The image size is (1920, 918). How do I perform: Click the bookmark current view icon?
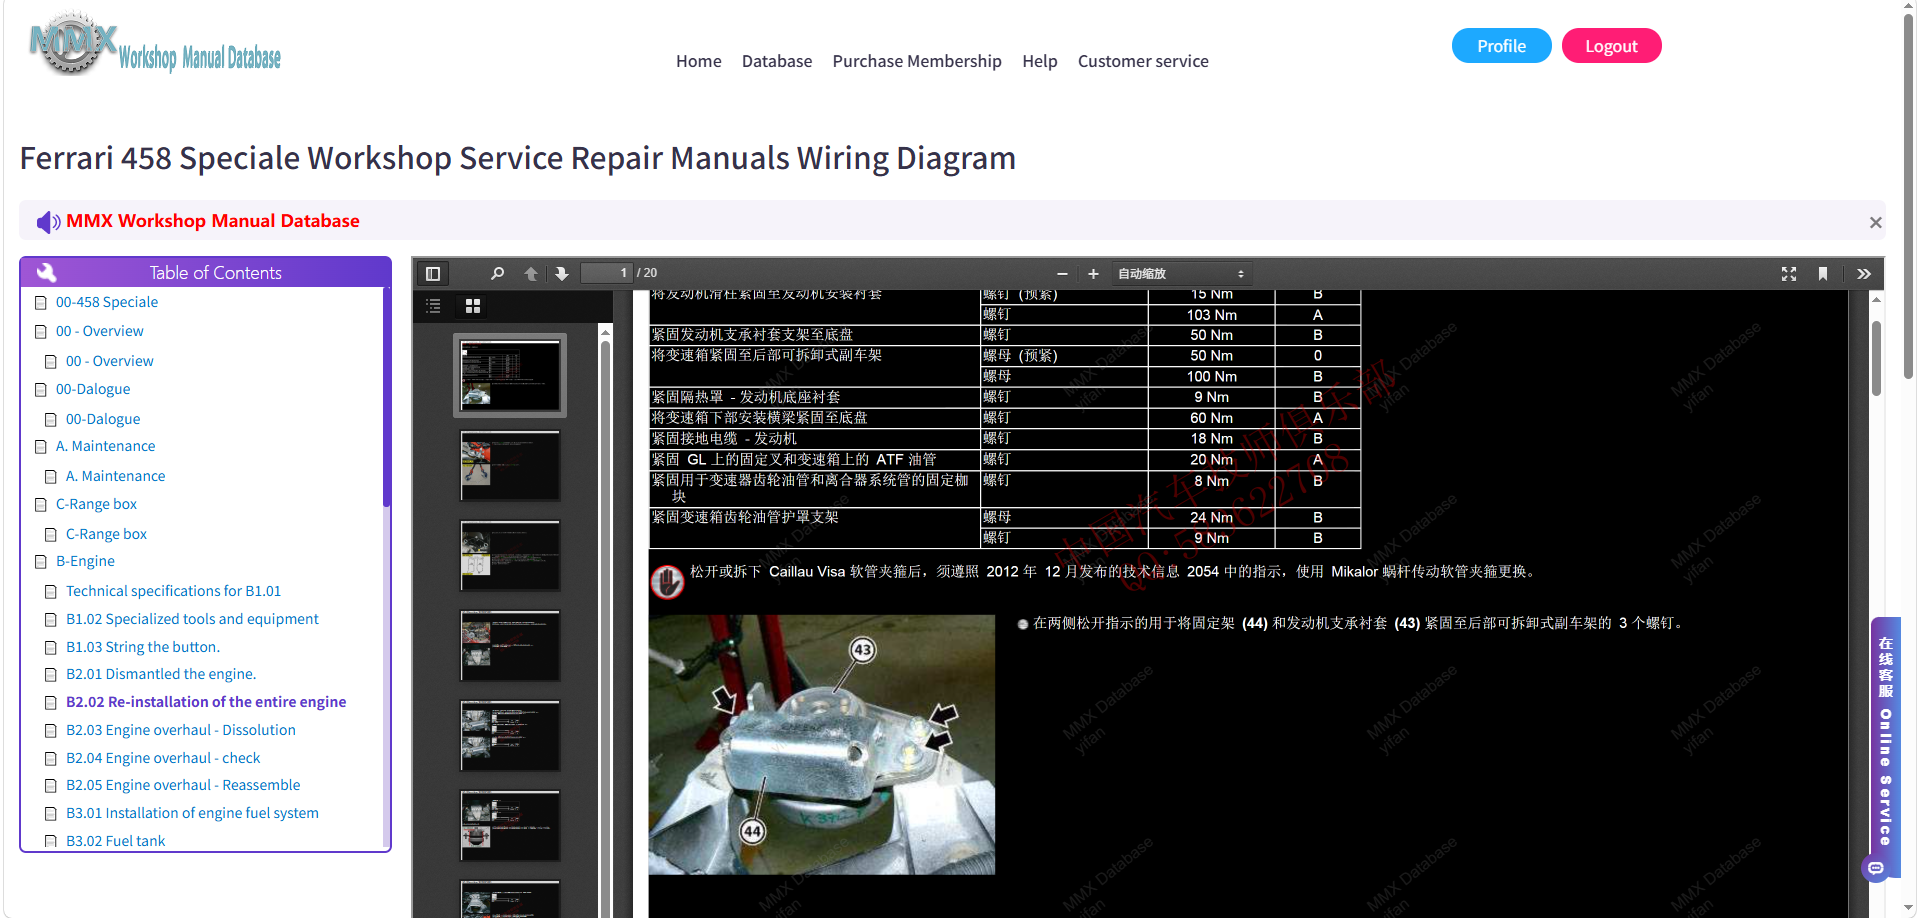pyautogui.click(x=1823, y=274)
